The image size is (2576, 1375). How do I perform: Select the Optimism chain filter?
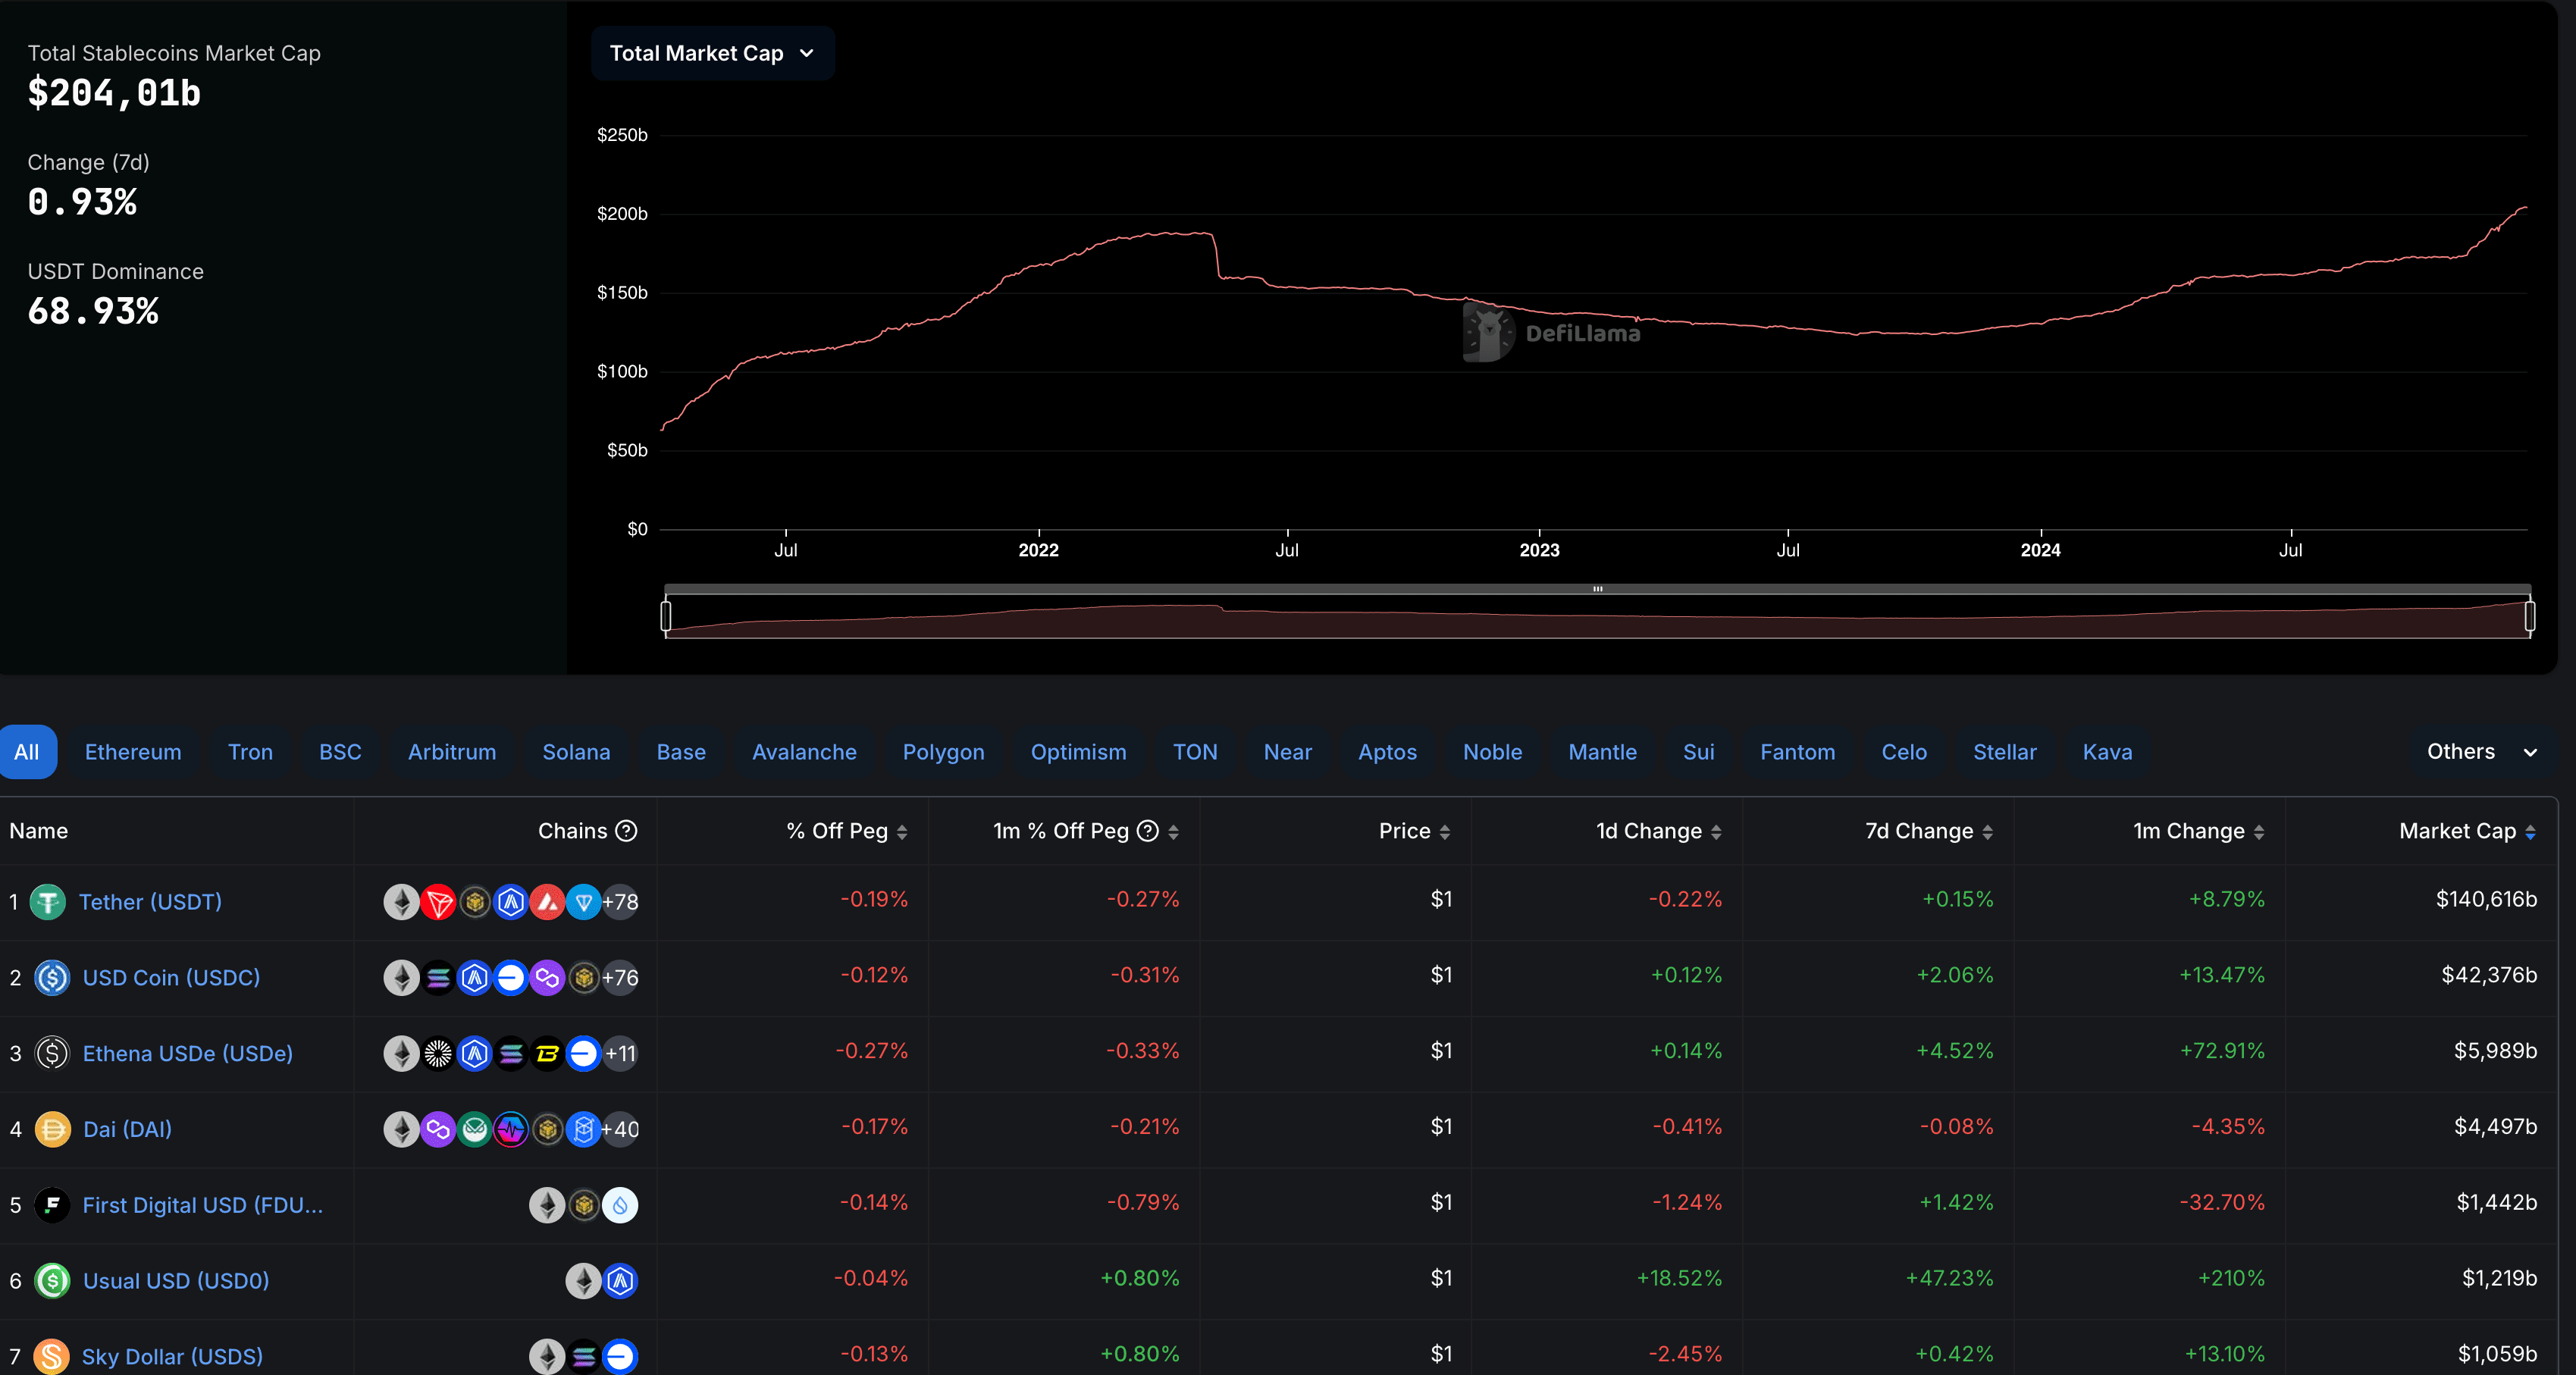(1078, 752)
